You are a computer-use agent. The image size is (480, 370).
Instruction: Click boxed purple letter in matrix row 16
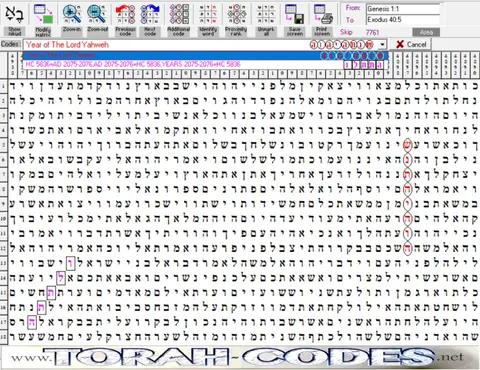tap(41, 307)
